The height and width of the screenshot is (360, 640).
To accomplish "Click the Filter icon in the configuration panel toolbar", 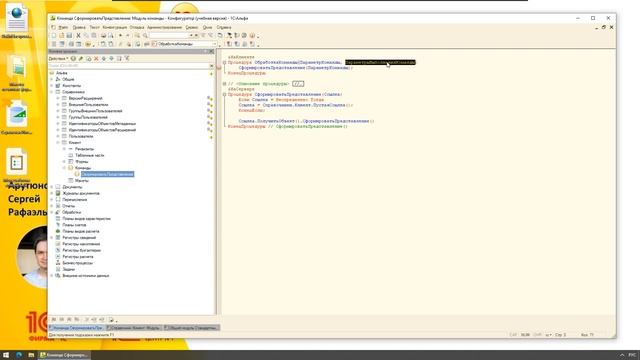I will pyautogui.click(x=127, y=59).
